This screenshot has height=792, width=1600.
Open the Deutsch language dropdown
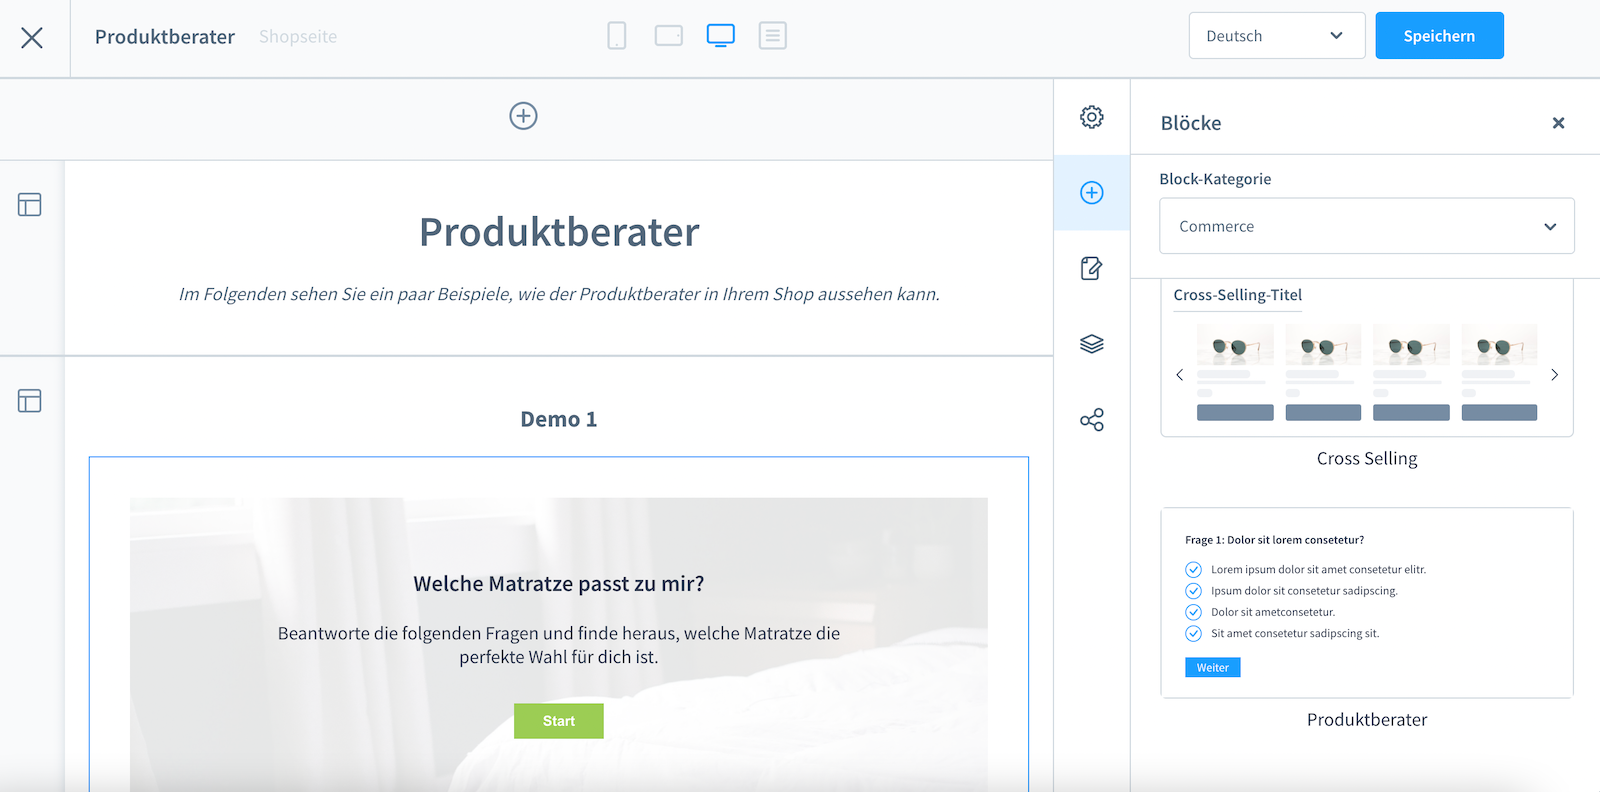pos(1277,36)
